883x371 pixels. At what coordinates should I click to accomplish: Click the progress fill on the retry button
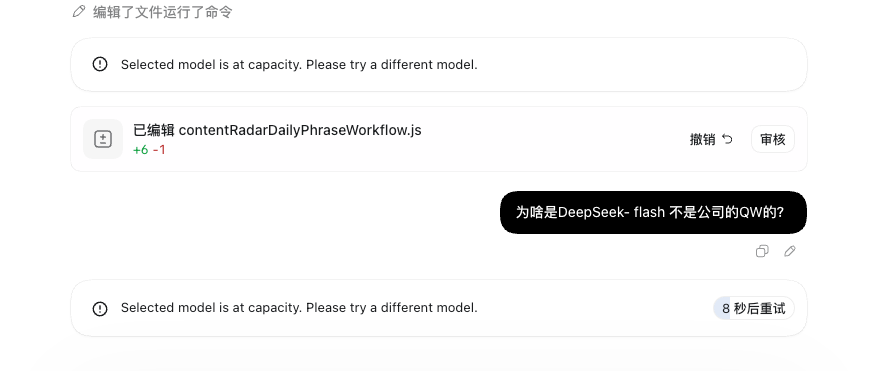721,309
